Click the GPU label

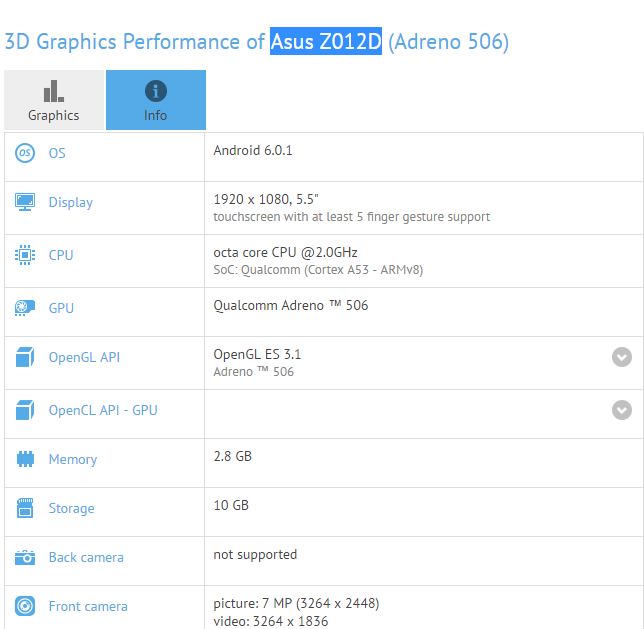click(61, 308)
